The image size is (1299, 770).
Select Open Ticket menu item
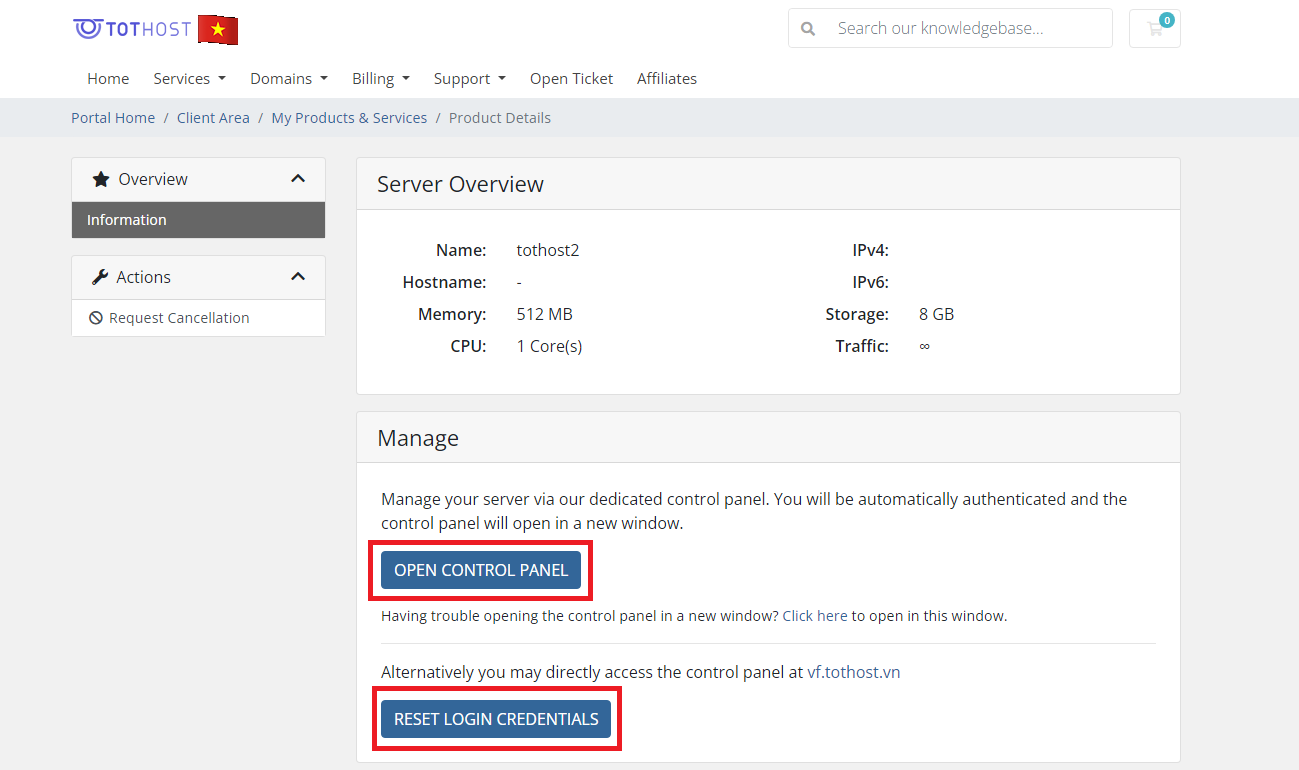(571, 79)
